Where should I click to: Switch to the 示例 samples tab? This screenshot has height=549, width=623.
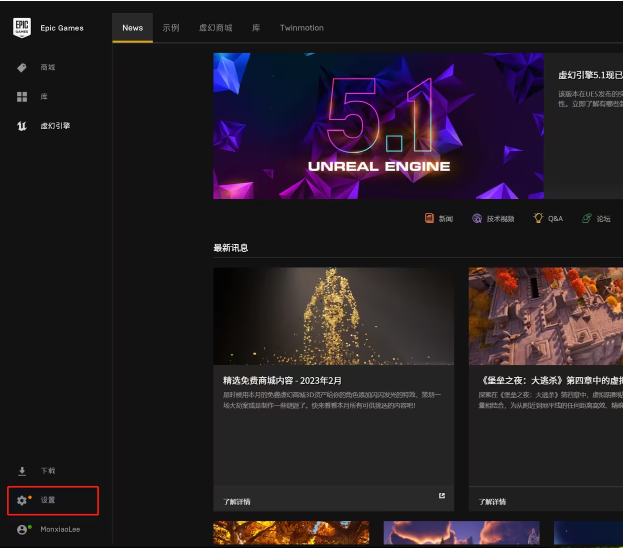click(171, 28)
